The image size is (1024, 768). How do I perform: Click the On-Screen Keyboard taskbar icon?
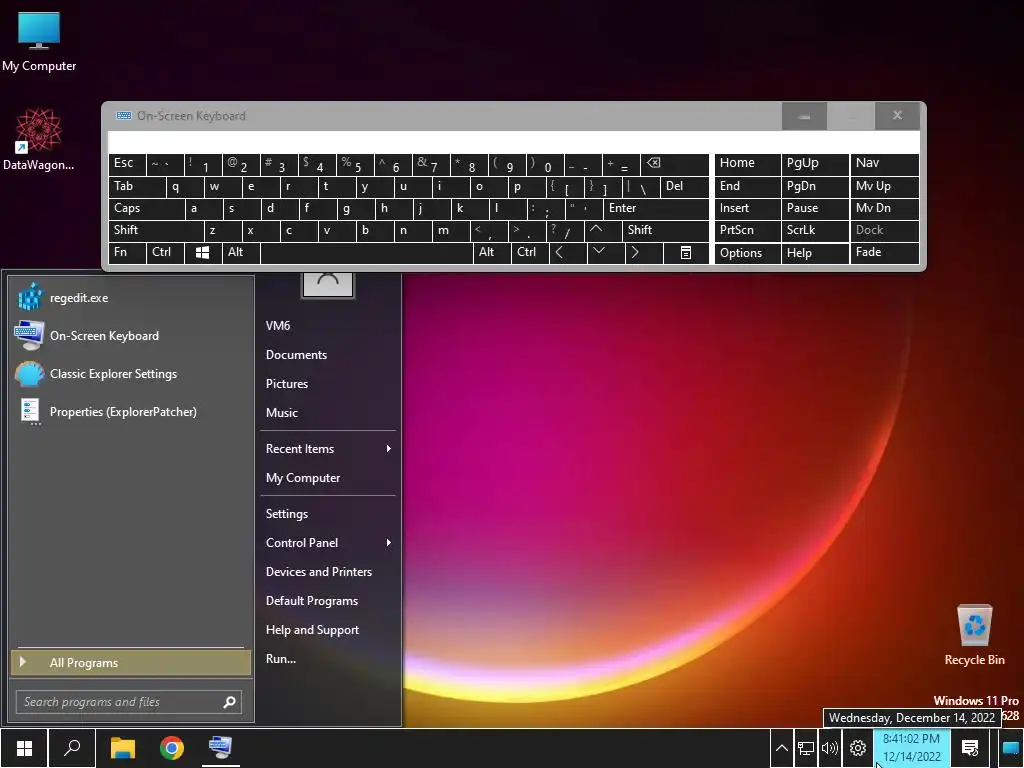(x=221, y=748)
